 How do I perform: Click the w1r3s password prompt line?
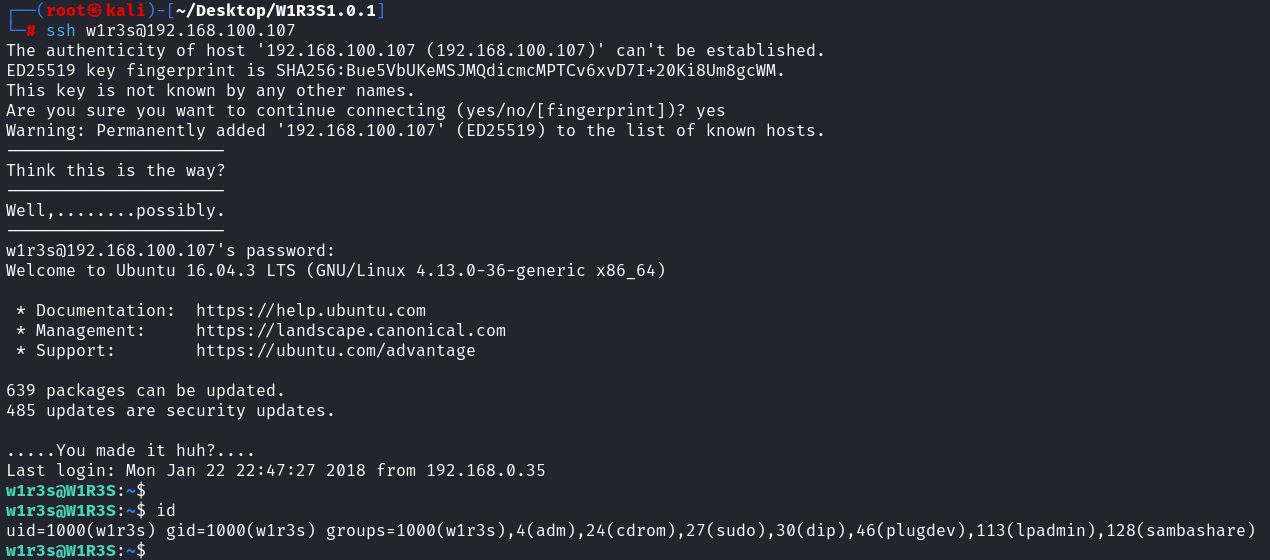click(x=170, y=251)
